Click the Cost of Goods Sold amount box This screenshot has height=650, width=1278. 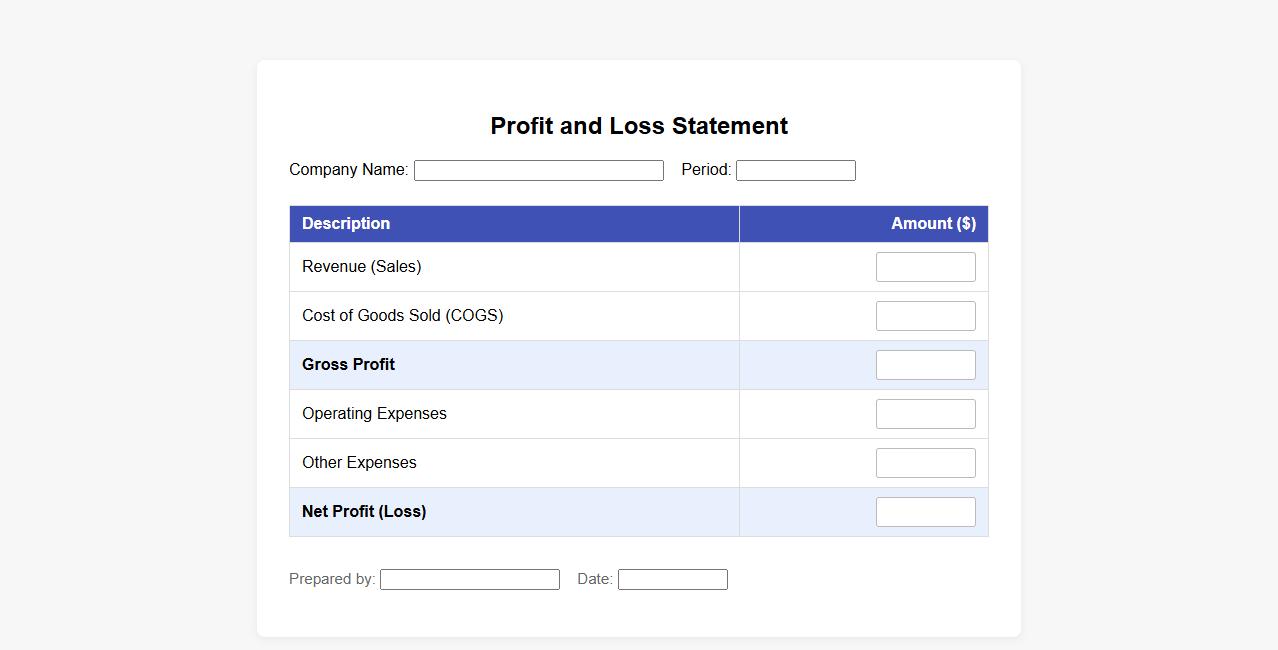[925, 316]
